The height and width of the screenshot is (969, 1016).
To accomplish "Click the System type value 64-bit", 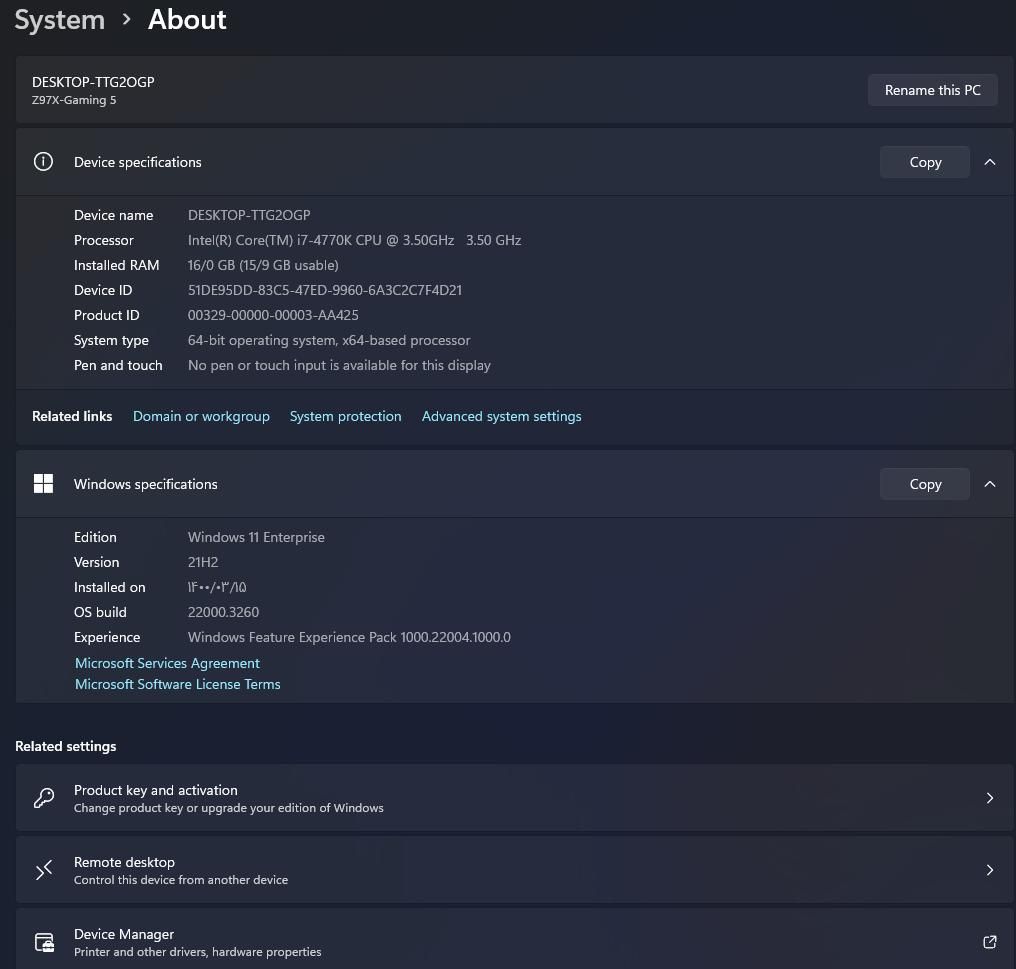I will 329,340.
